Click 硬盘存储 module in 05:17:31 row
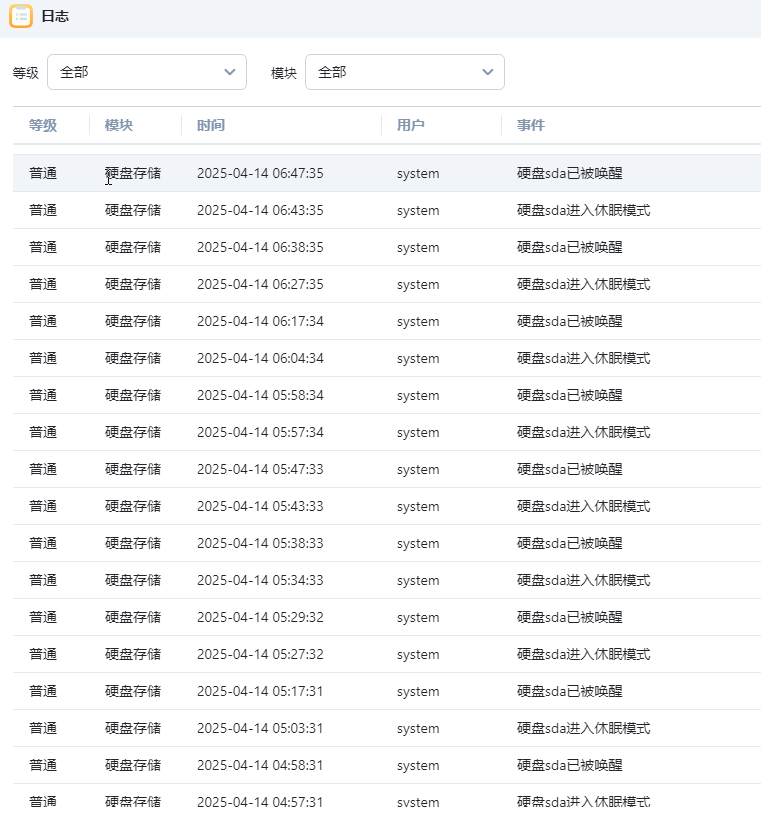761x813 pixels. 133,691
